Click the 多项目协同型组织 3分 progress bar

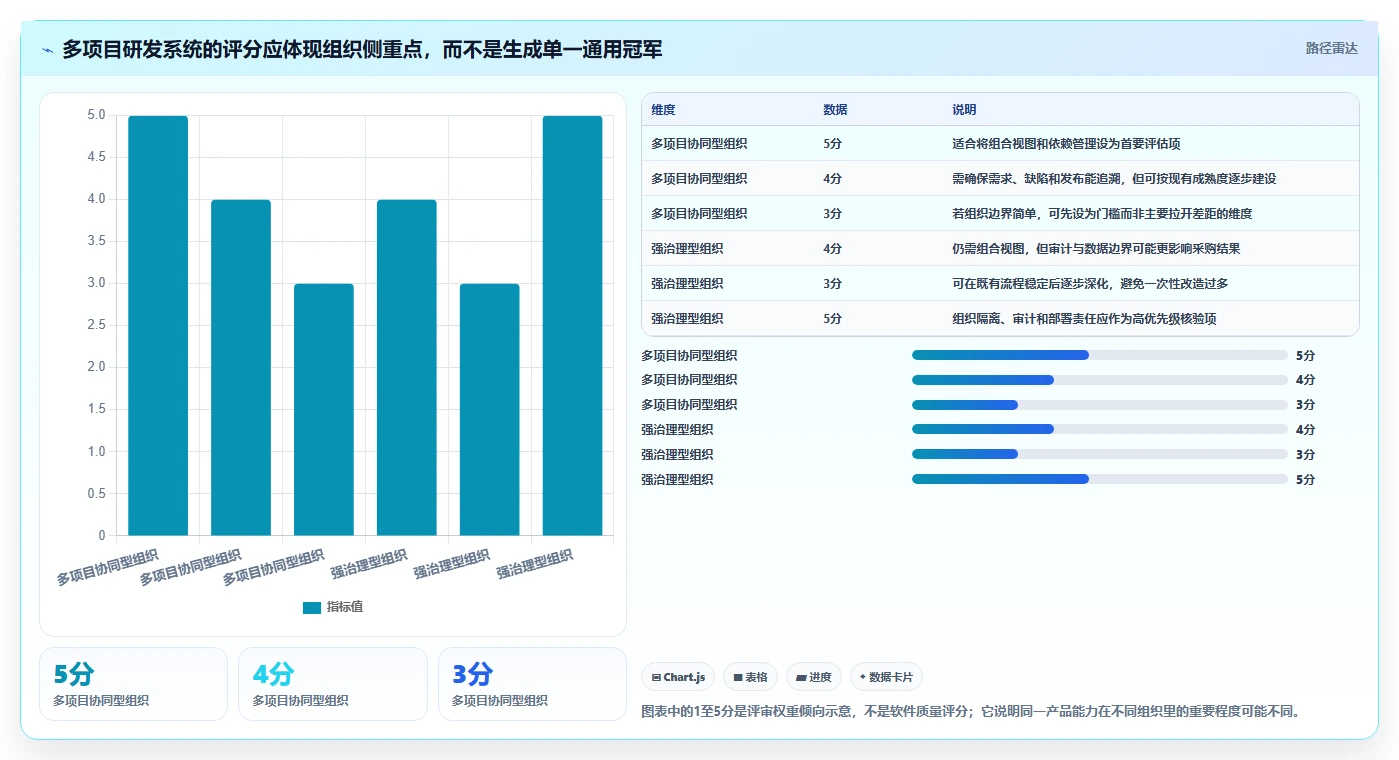[x=1099, y=405]
